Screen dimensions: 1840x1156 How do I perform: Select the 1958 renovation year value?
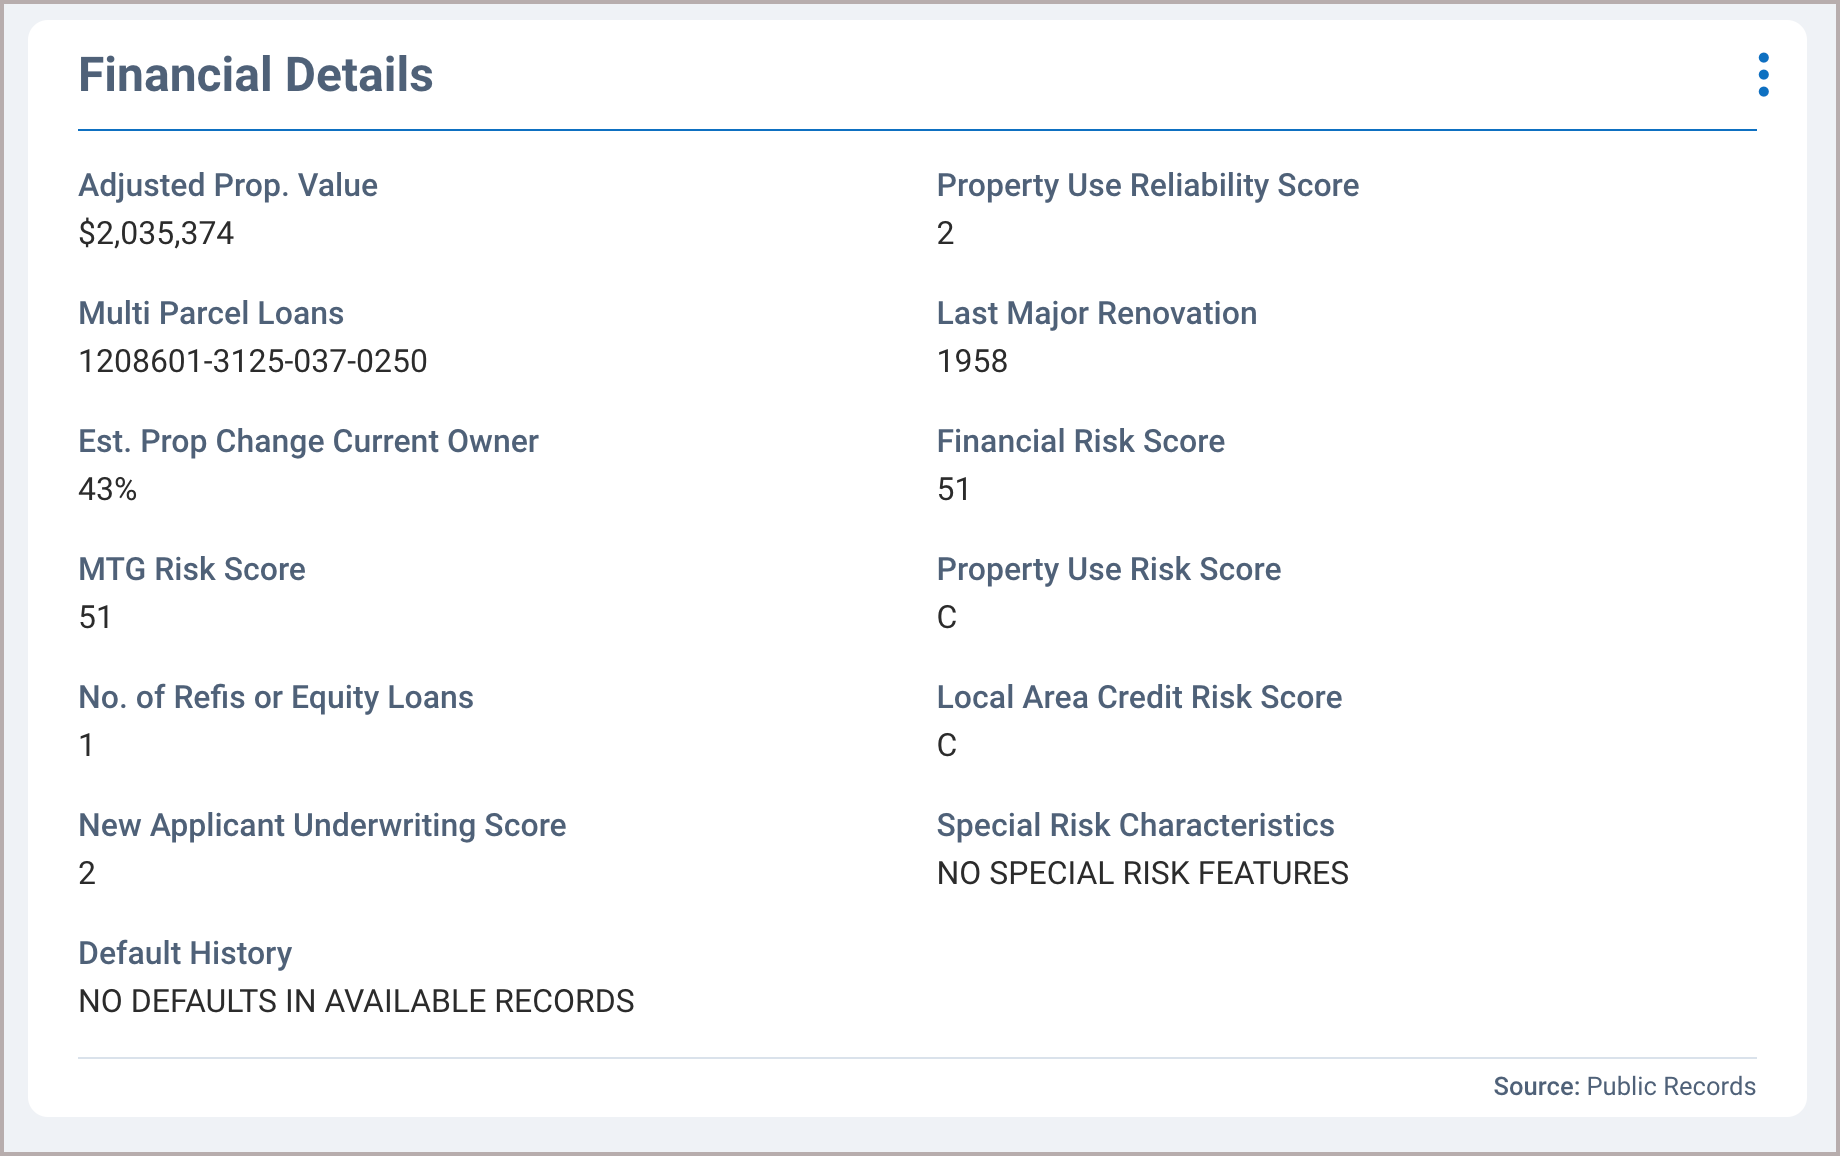[971, 361]
